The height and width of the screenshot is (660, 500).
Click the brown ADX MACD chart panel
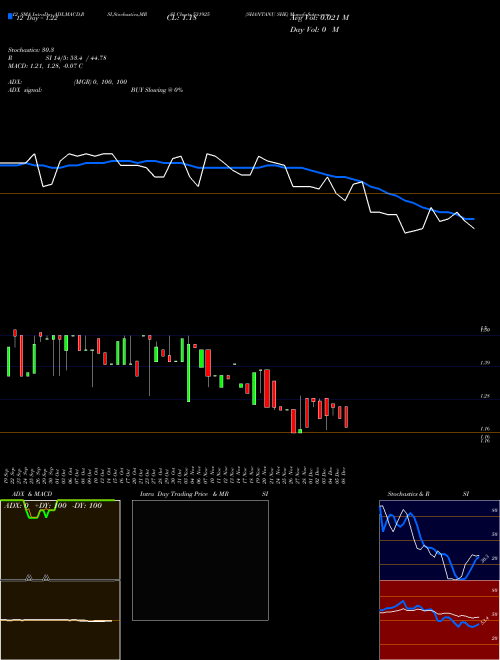click(60, 580)
